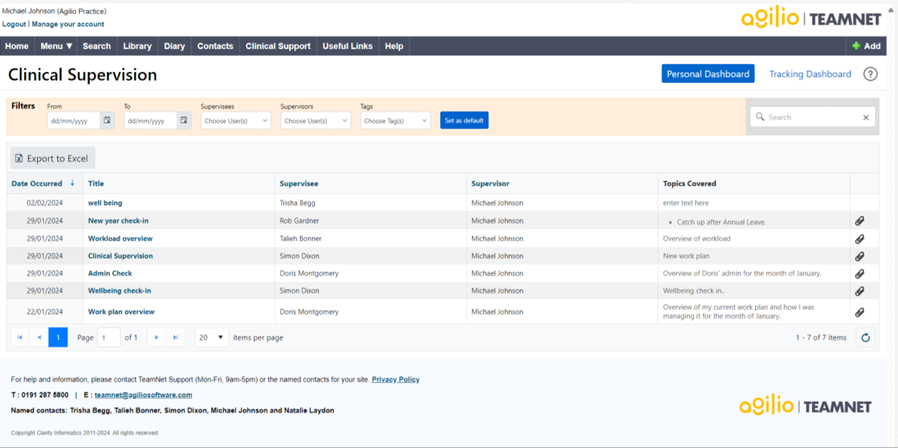
Task: Open the To date calendar picker
Action: click(184, 120)
